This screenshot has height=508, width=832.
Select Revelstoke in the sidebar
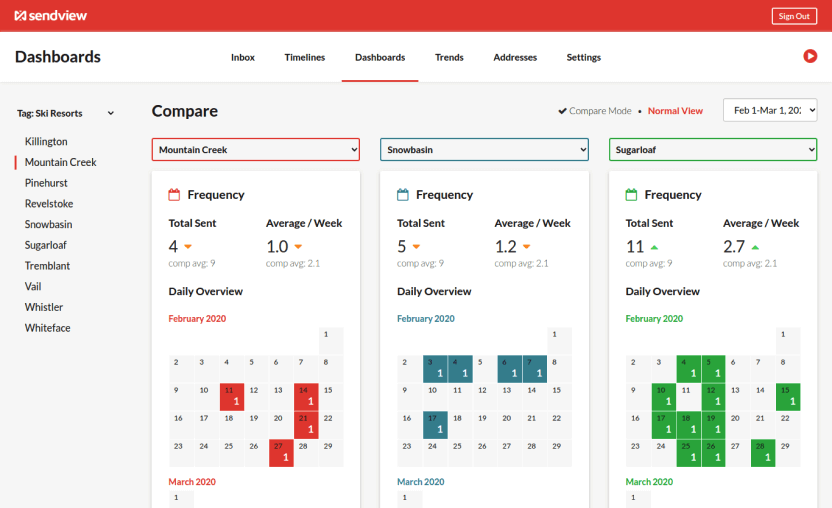49,204
